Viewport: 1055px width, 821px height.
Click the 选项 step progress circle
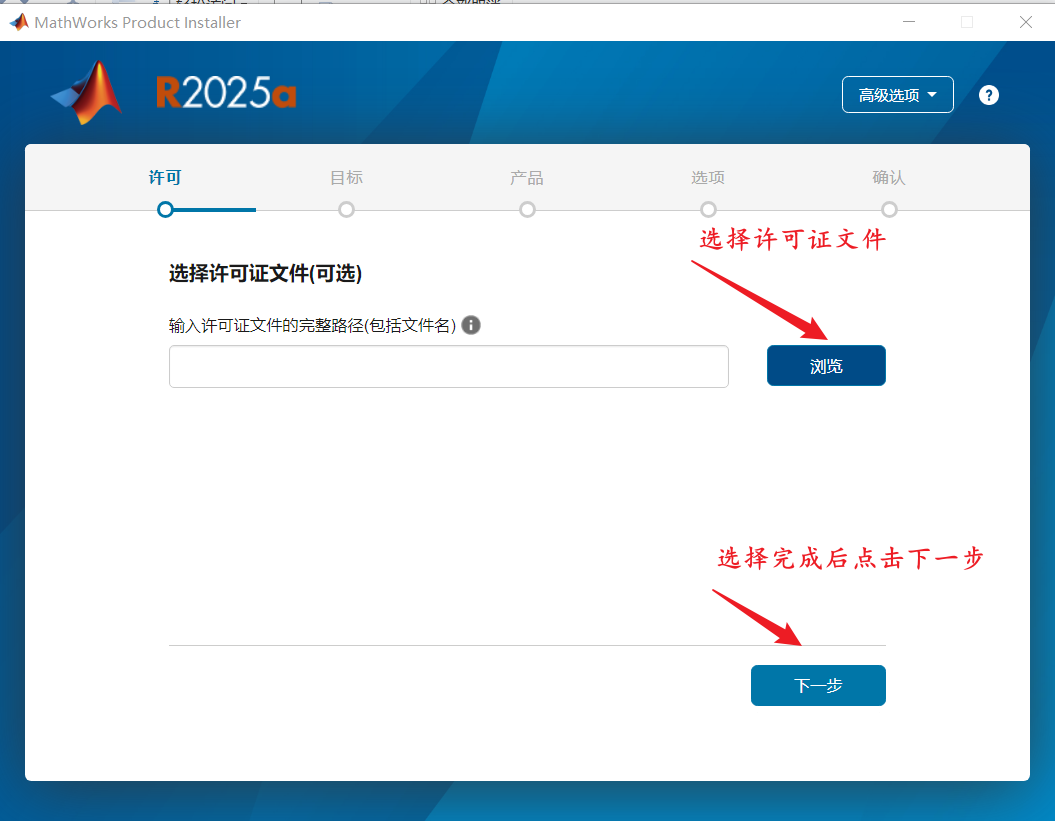pos(708,209)
